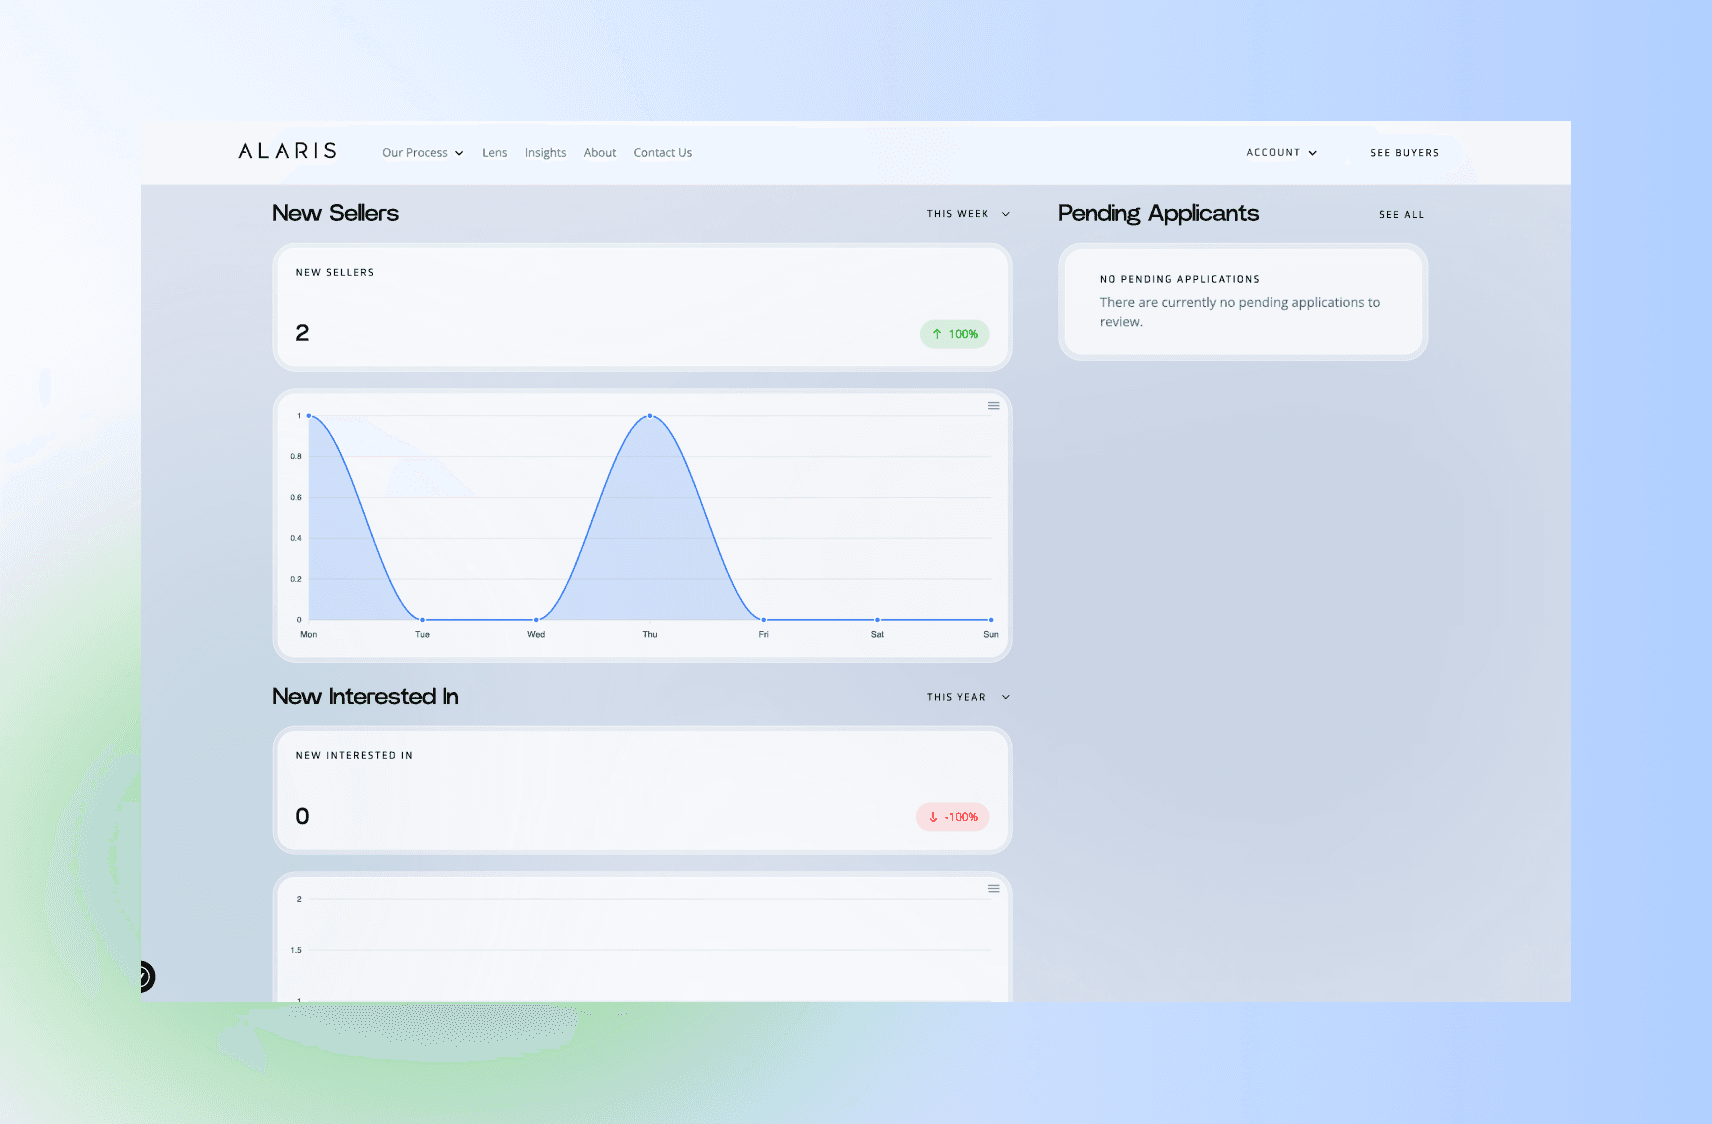
Task: Change the This Year time range
Action: [x=967, y=697]
